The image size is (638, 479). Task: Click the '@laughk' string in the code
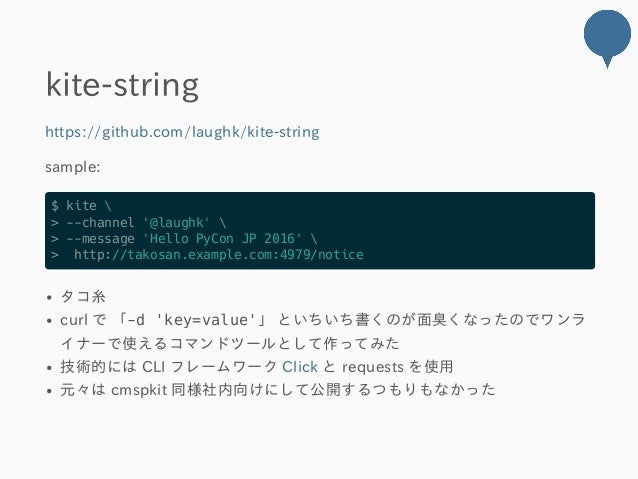click(x=176, y=223)
